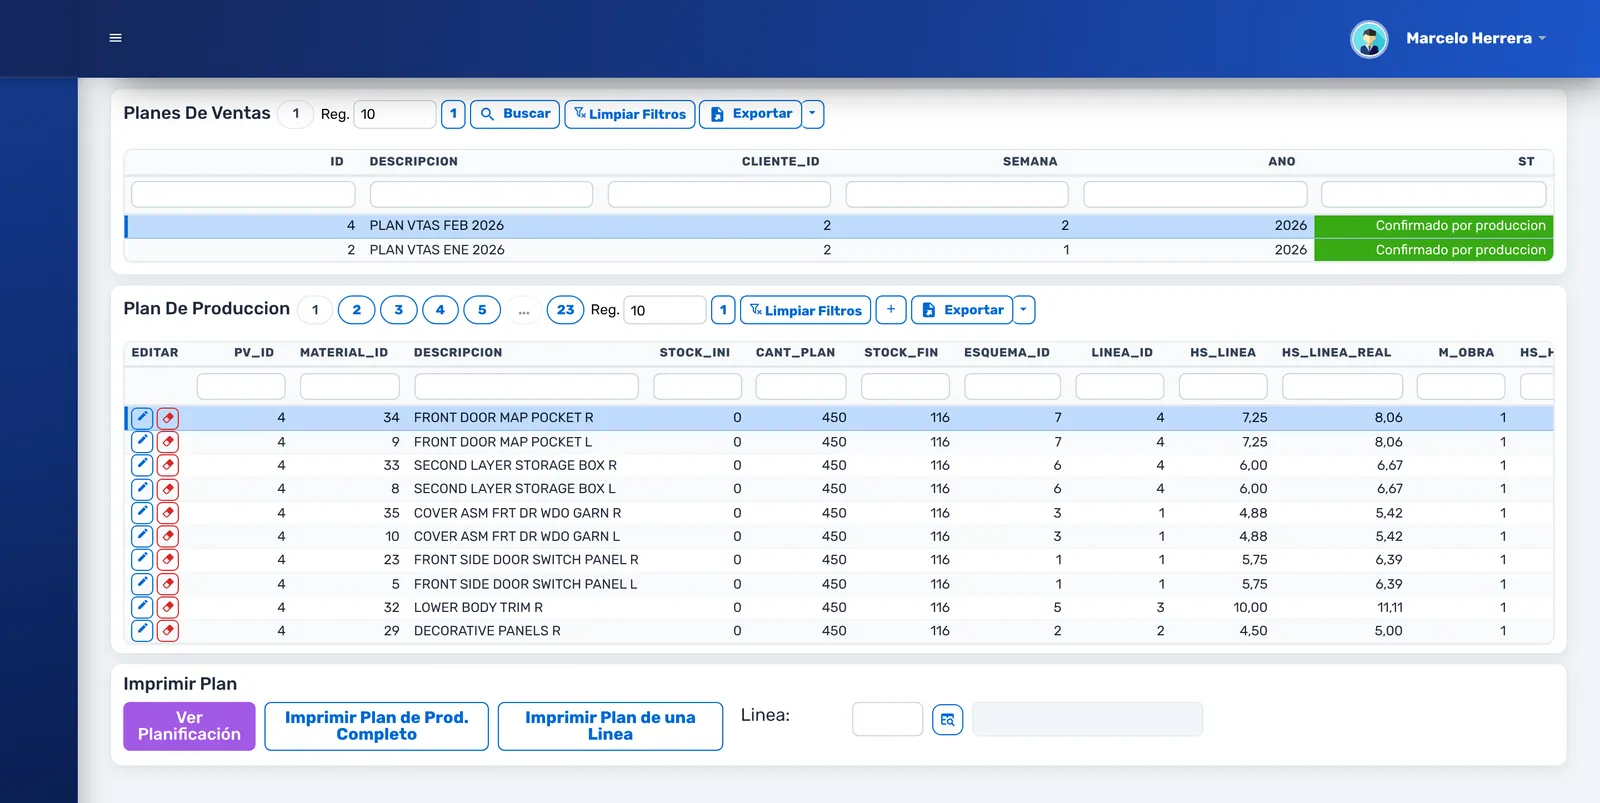The width and height of the screenshot is (1600, 803).
Task: Delete the LOWER BODY TRIM R row
Action: pos(168,607)
